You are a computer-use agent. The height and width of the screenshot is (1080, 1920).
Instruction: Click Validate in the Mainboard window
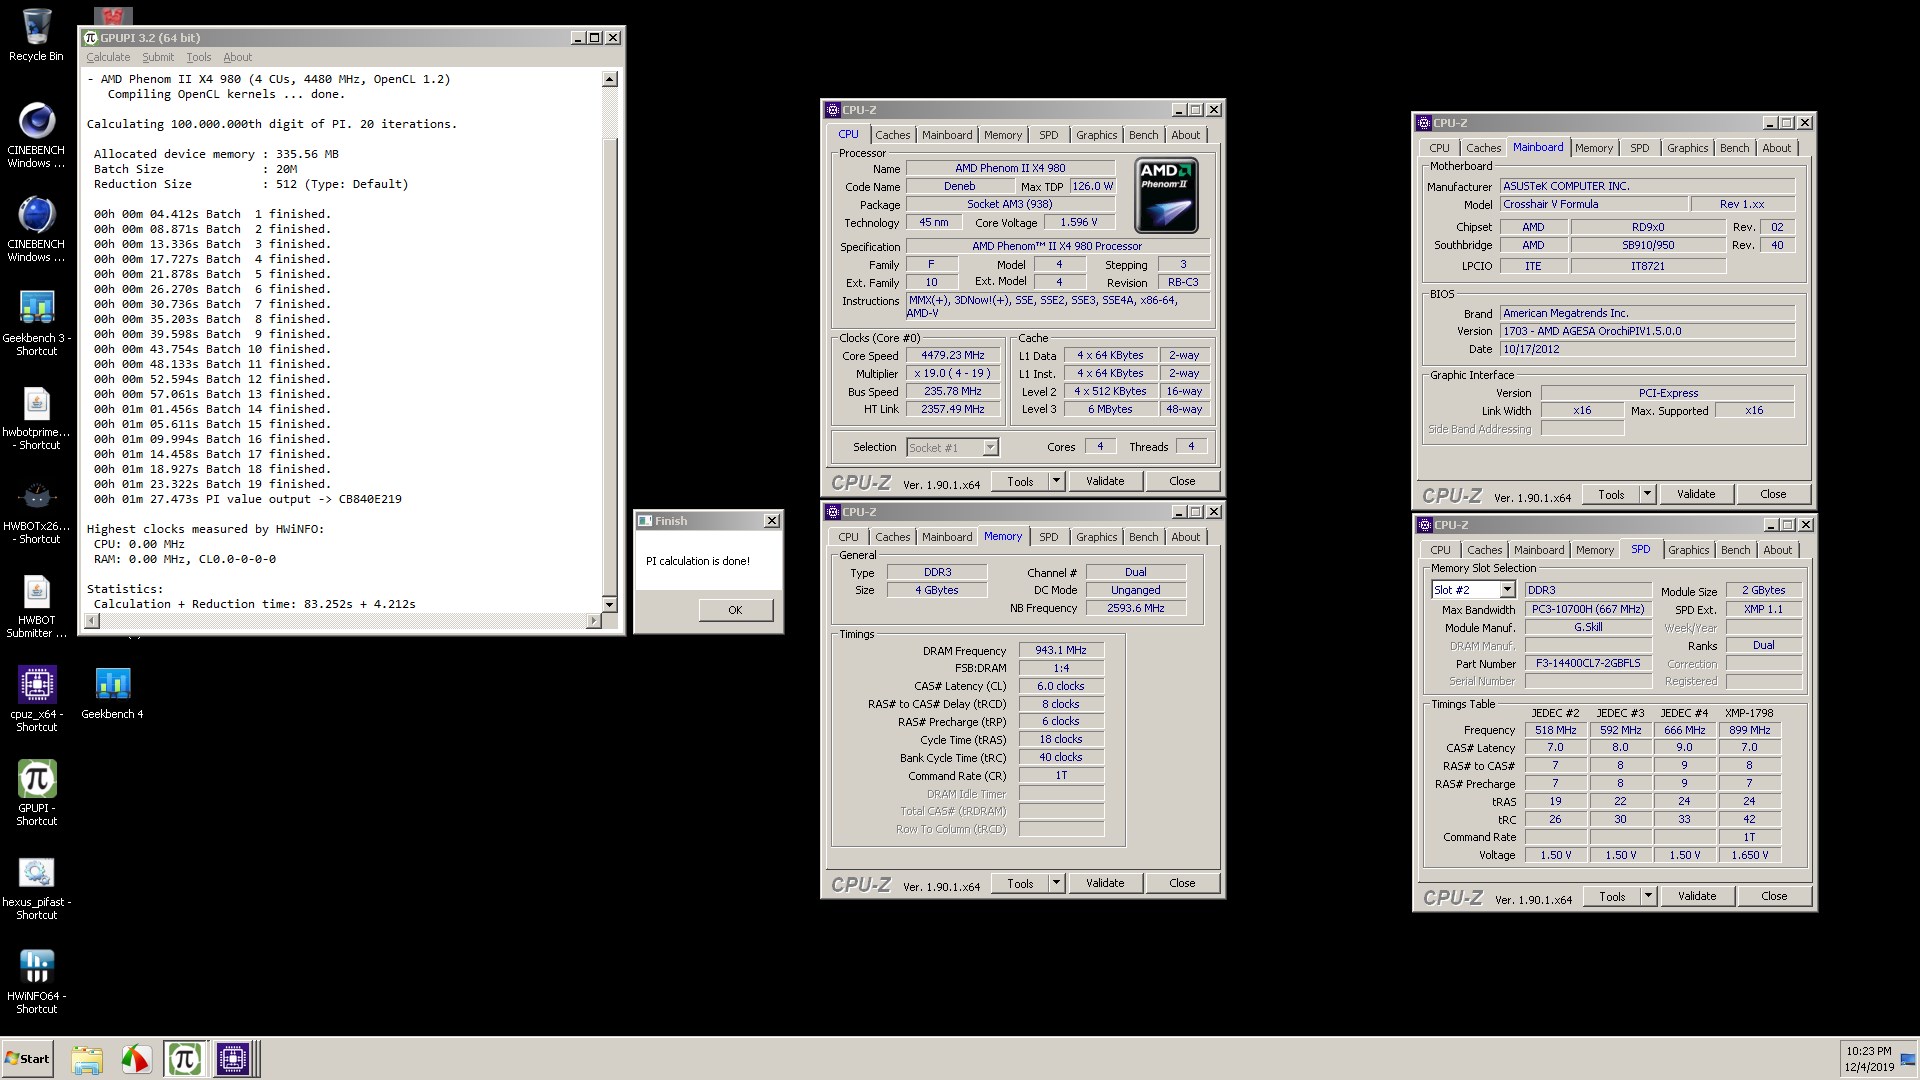(x=1696, y=494)
